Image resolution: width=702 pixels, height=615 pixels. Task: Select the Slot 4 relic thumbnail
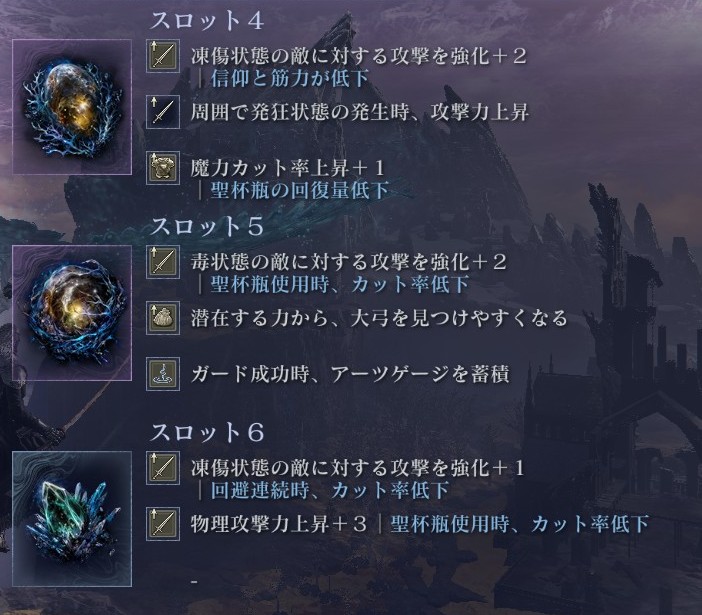[72, 107]
